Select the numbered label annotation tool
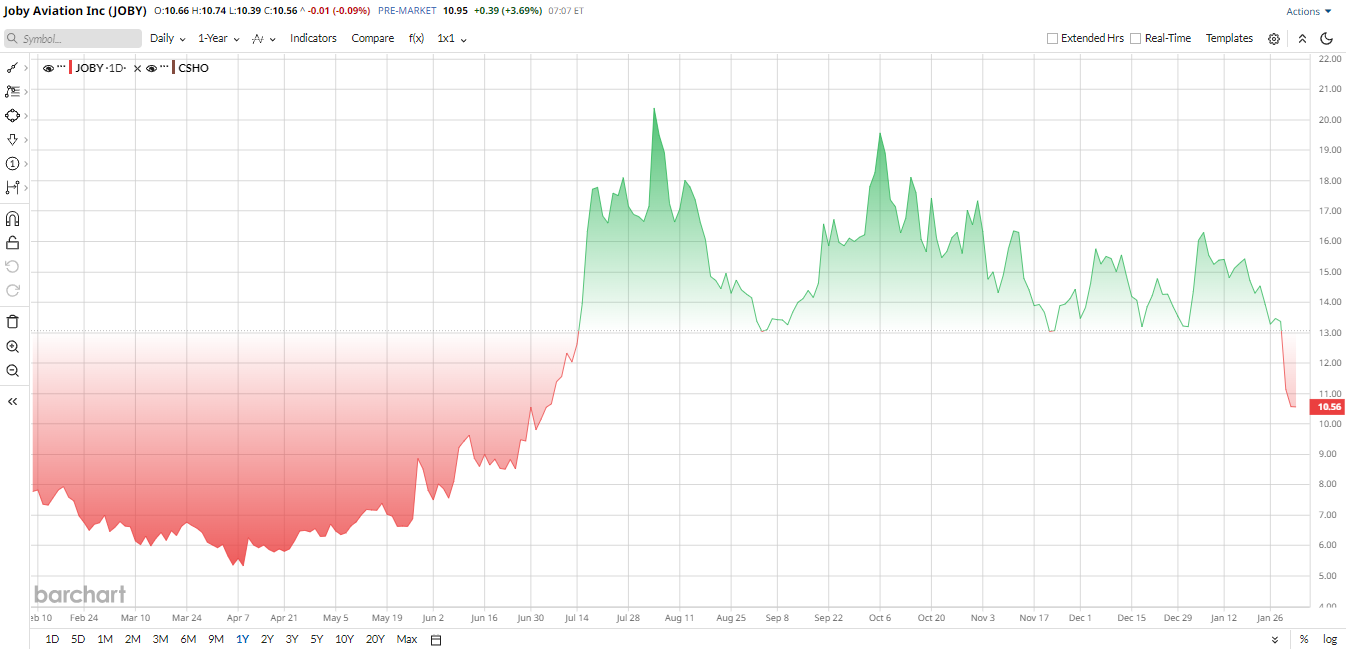 pyautogui.click(x=12, y=163)
